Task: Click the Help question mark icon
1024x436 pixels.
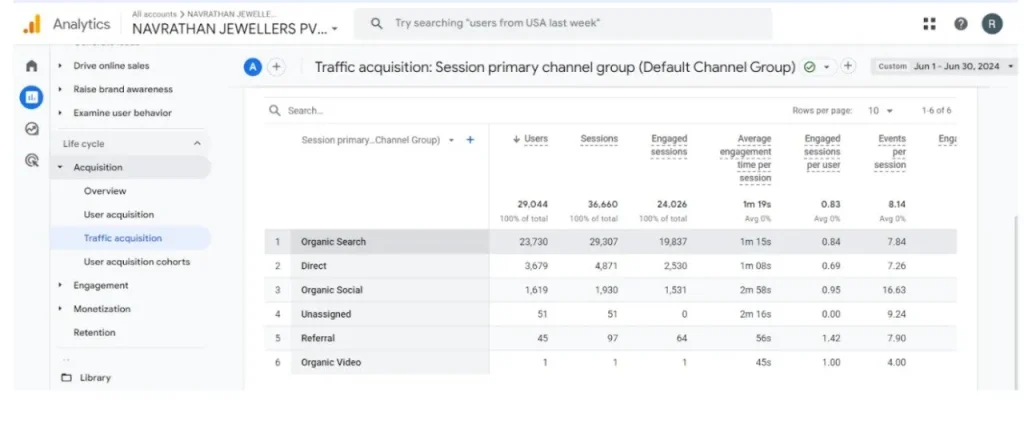Action: coord(960,24)
